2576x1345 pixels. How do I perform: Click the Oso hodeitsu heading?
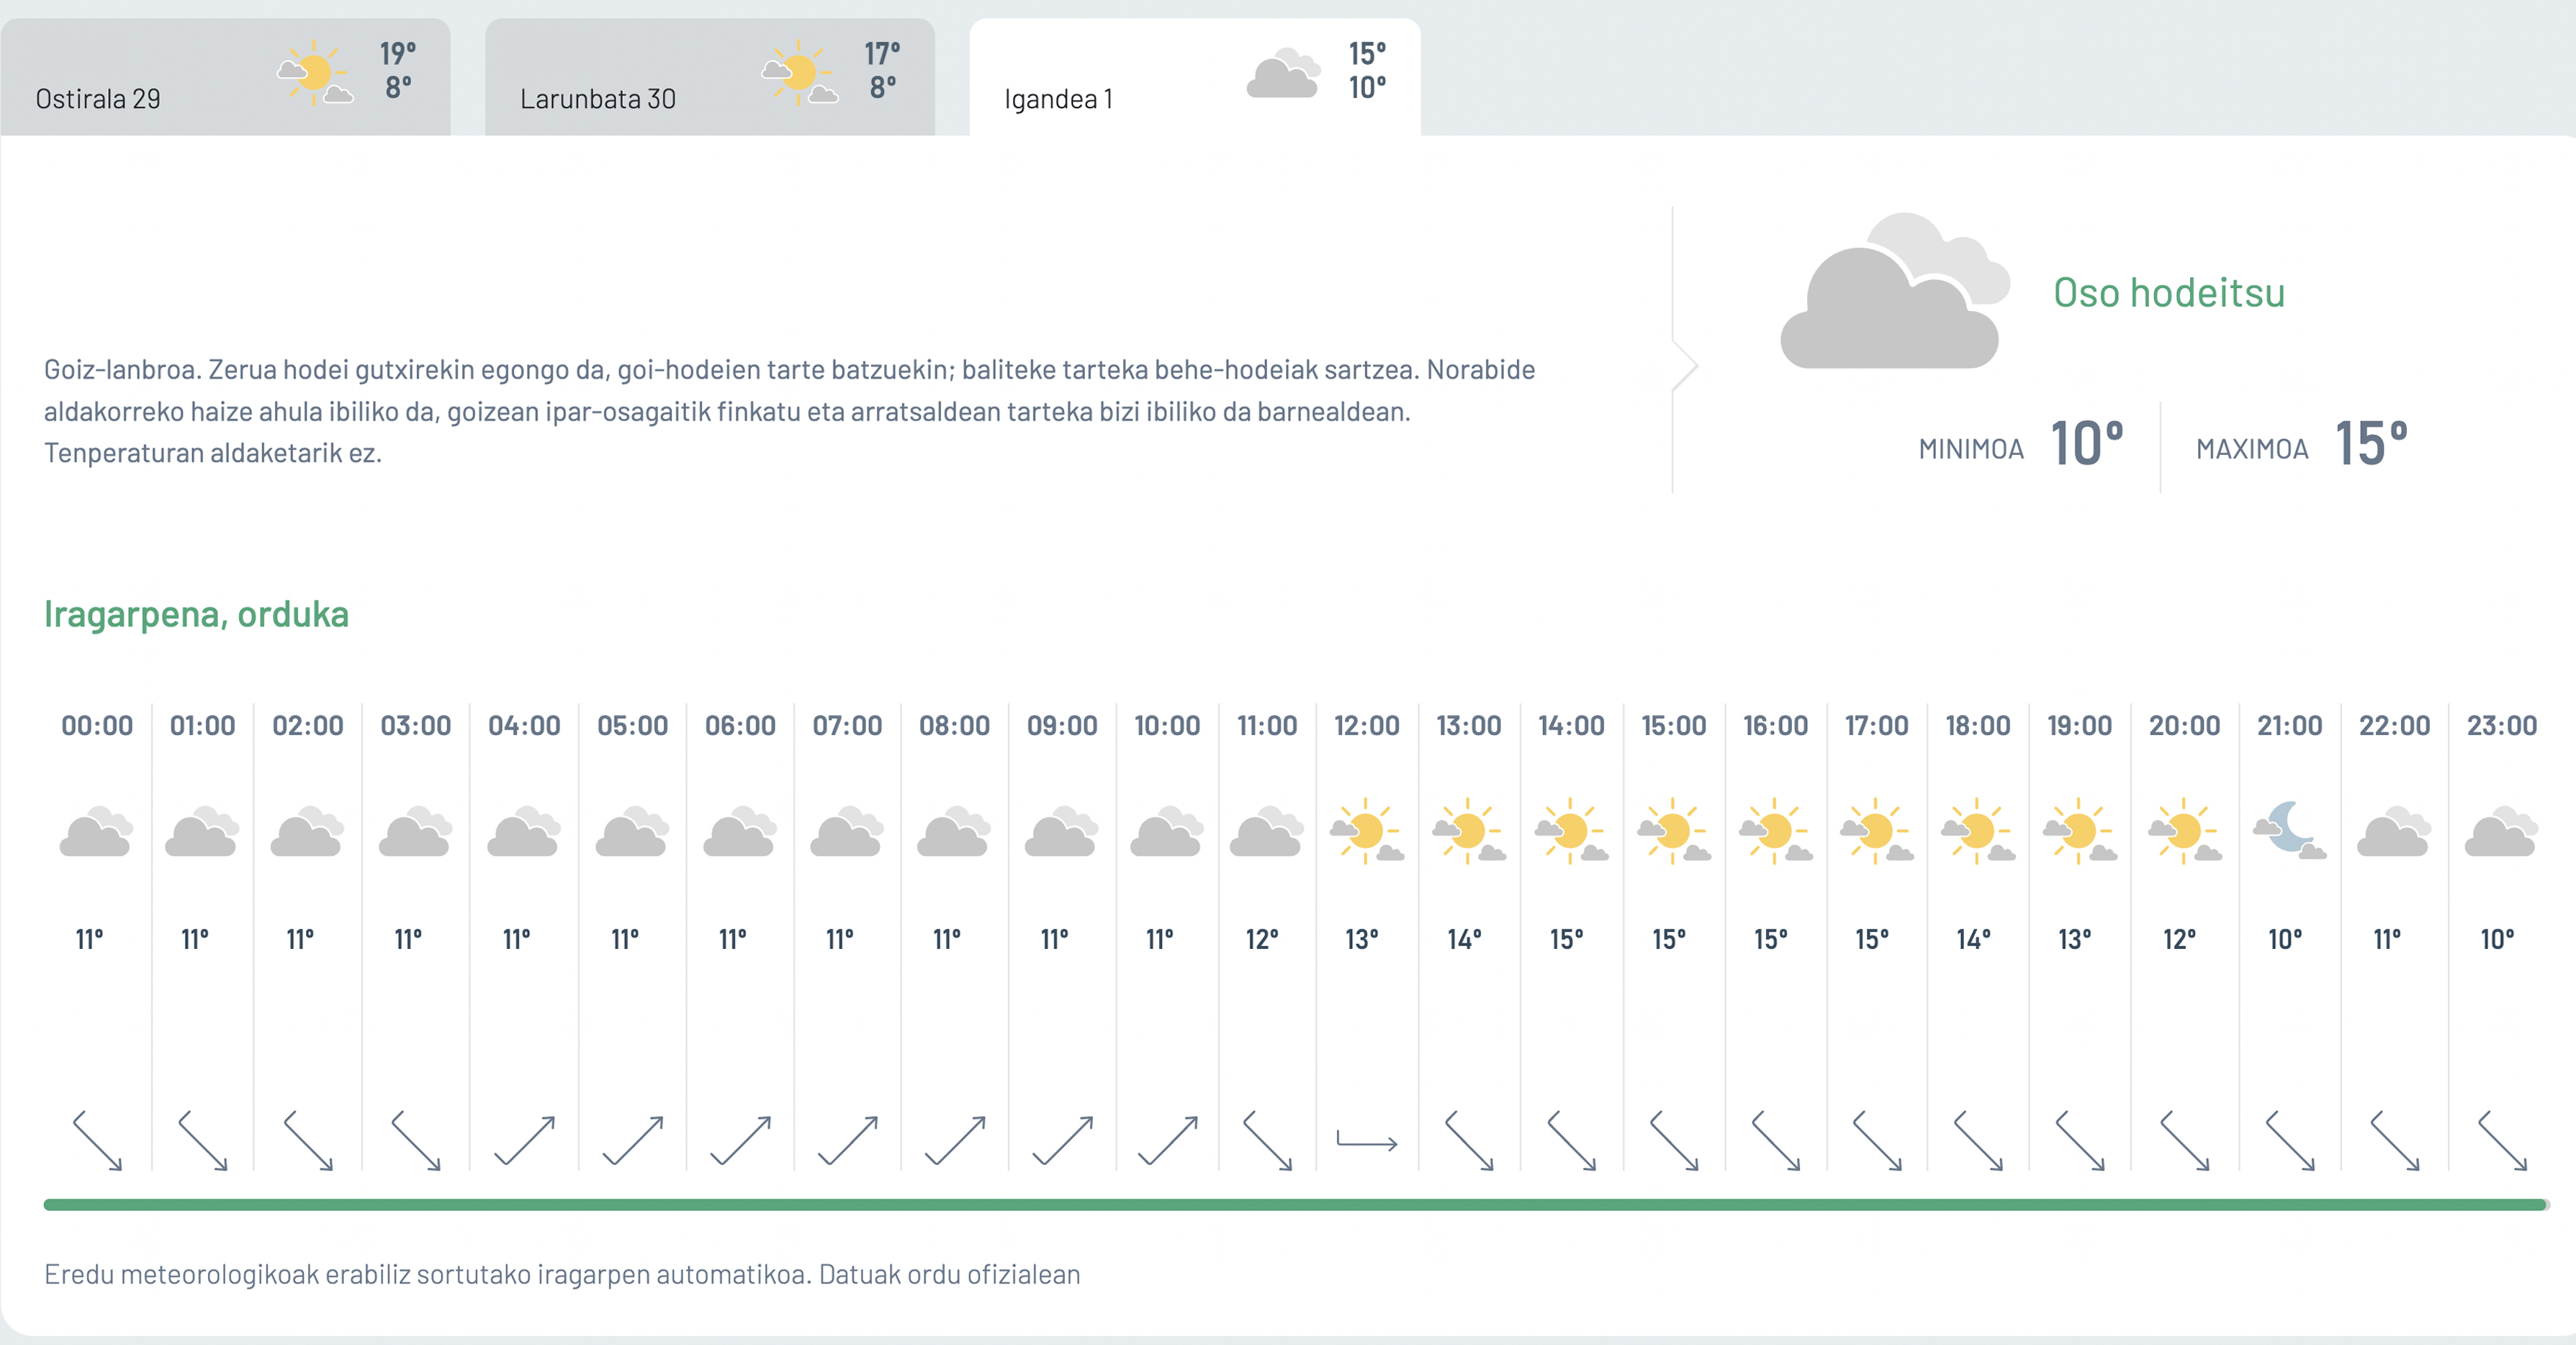click(2169, 293)
